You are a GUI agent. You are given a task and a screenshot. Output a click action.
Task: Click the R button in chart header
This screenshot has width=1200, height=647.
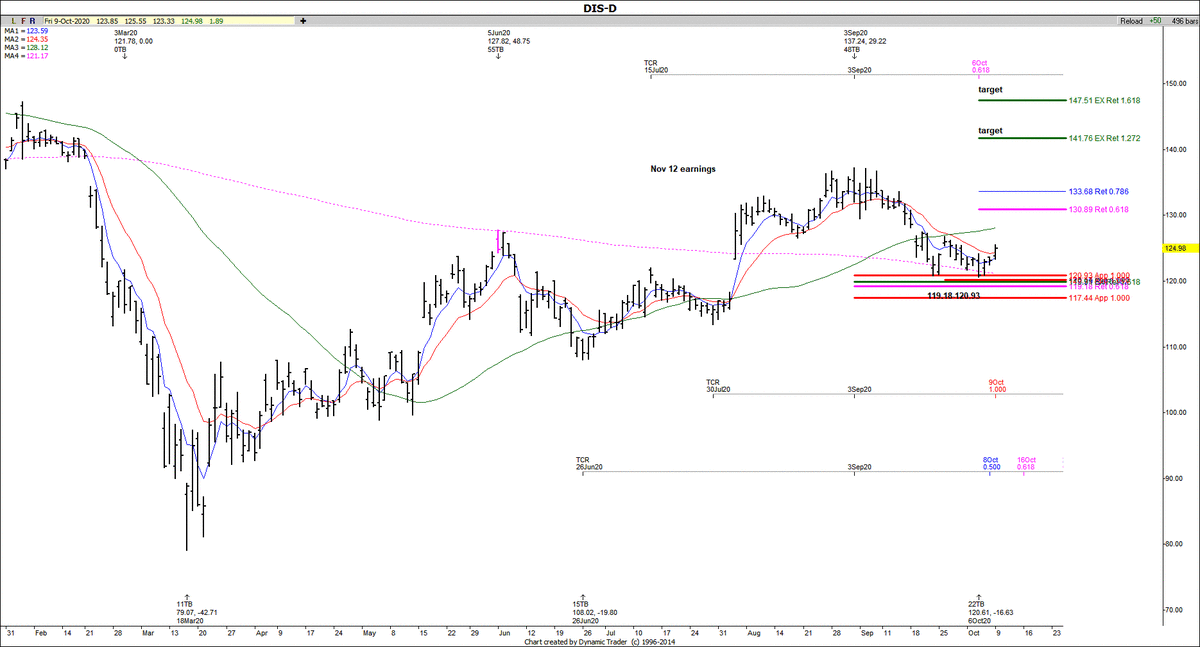[x=32, y=20]
